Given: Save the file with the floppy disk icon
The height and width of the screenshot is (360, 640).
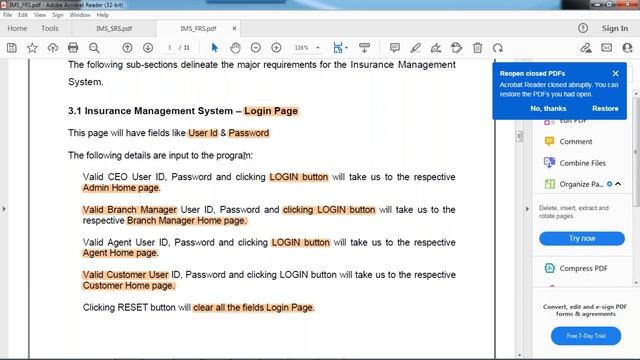Looking at the screenshot, I should point(12,48).
